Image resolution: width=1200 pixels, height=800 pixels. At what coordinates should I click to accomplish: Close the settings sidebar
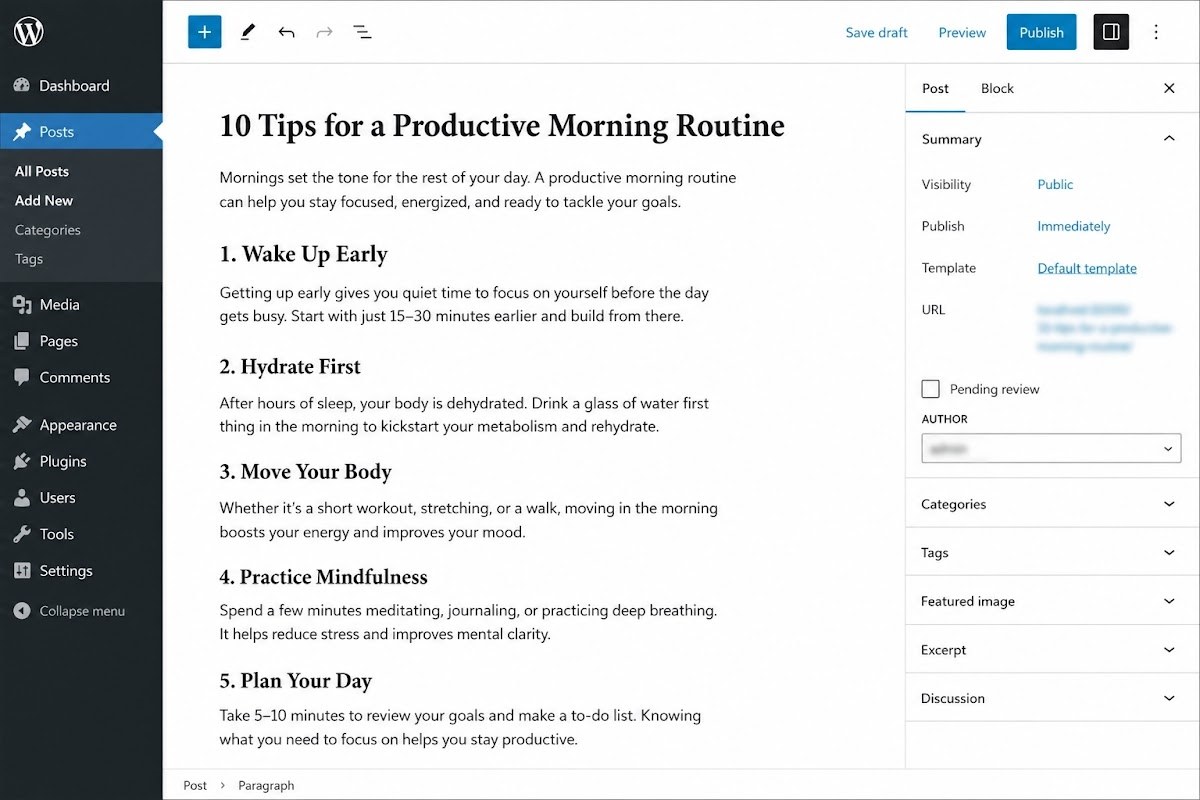click(1169, 88)
